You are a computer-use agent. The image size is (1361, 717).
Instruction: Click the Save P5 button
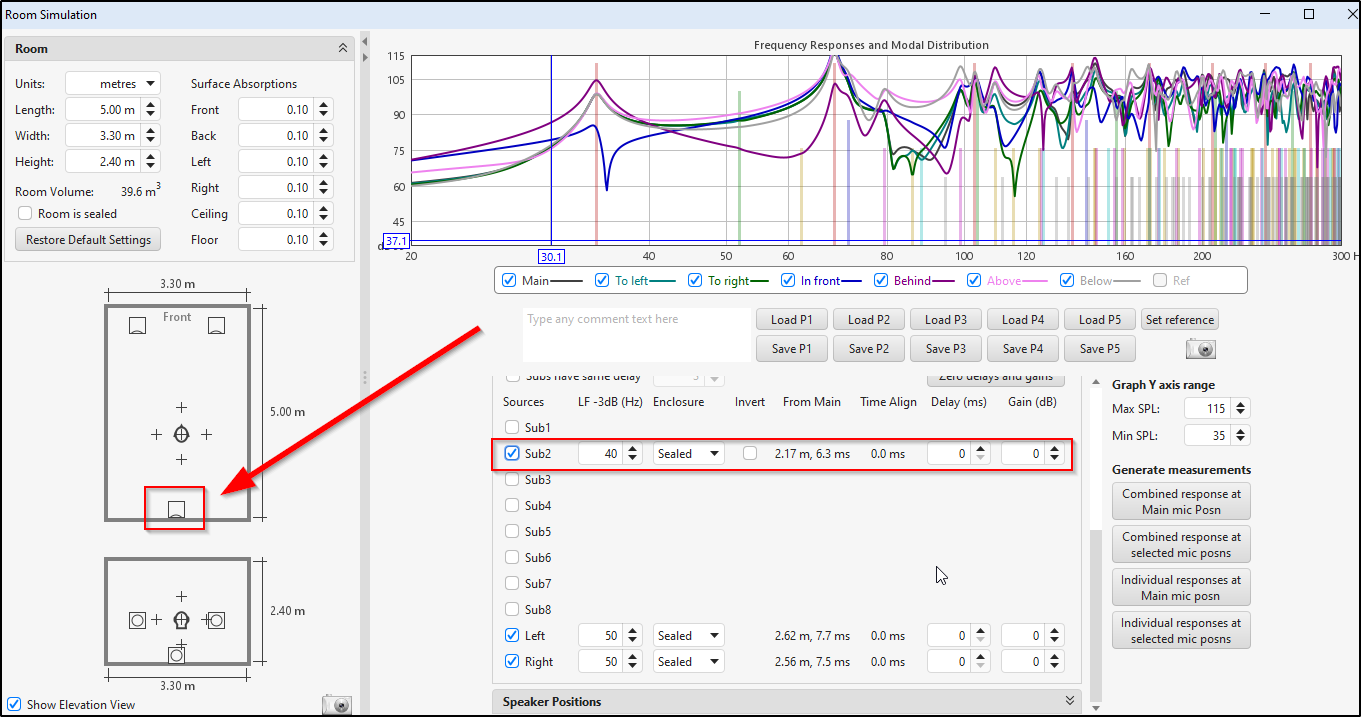[1099, 349]
